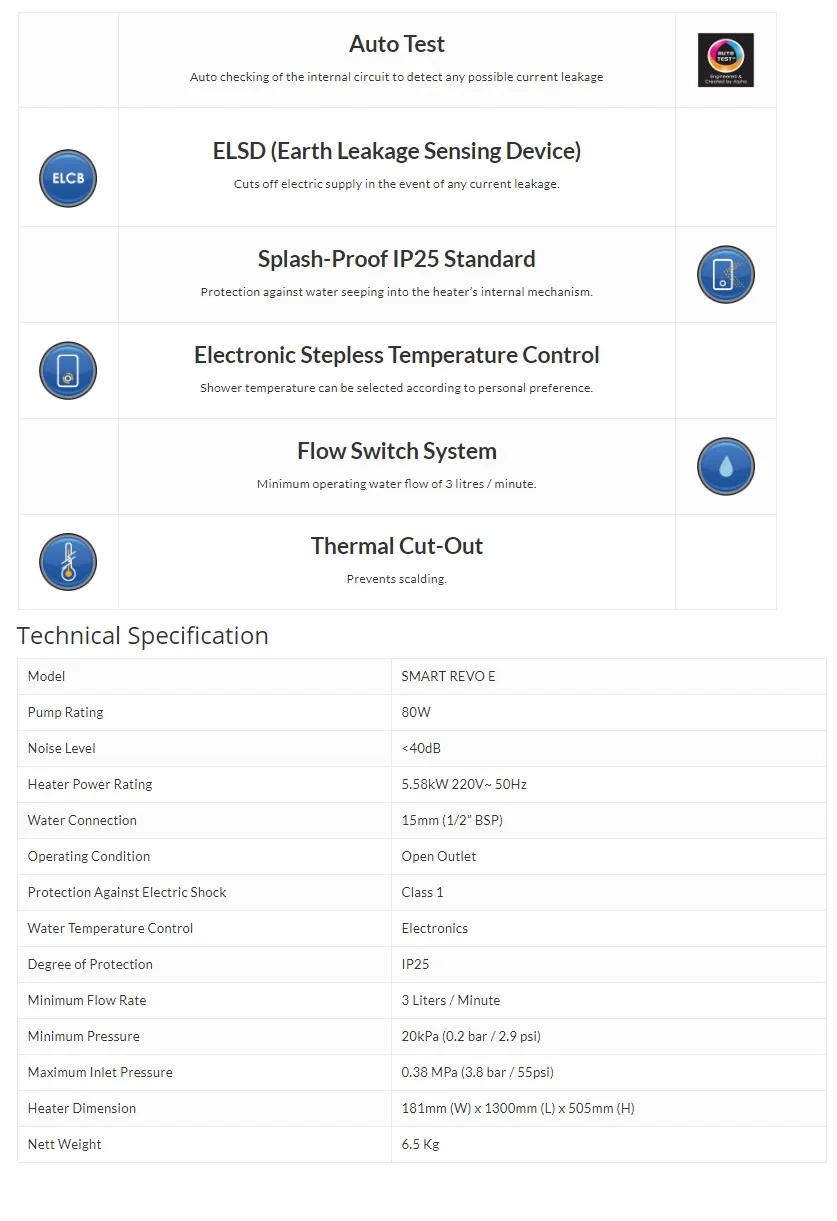Click the Thermal Cut-Out heading
The image size is (837, 1221).
pyautogui.click(x=397, y=546)
